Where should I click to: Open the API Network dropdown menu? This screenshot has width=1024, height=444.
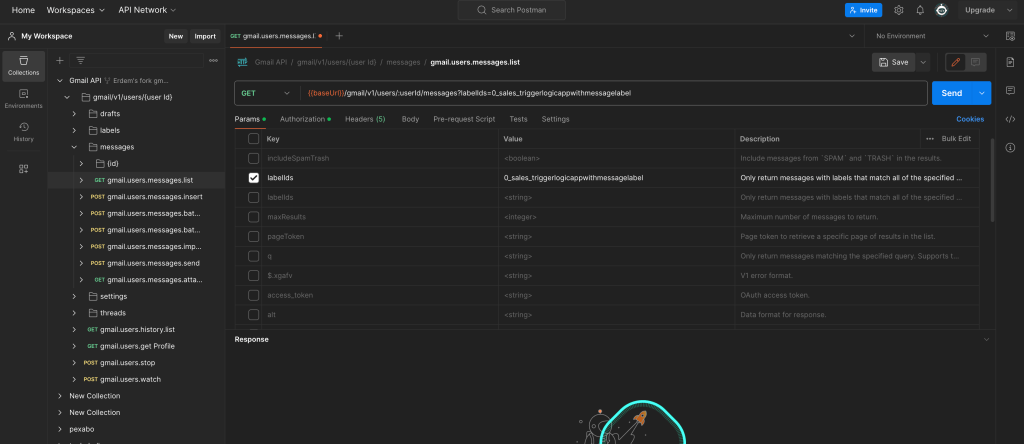tap(147, 10)
